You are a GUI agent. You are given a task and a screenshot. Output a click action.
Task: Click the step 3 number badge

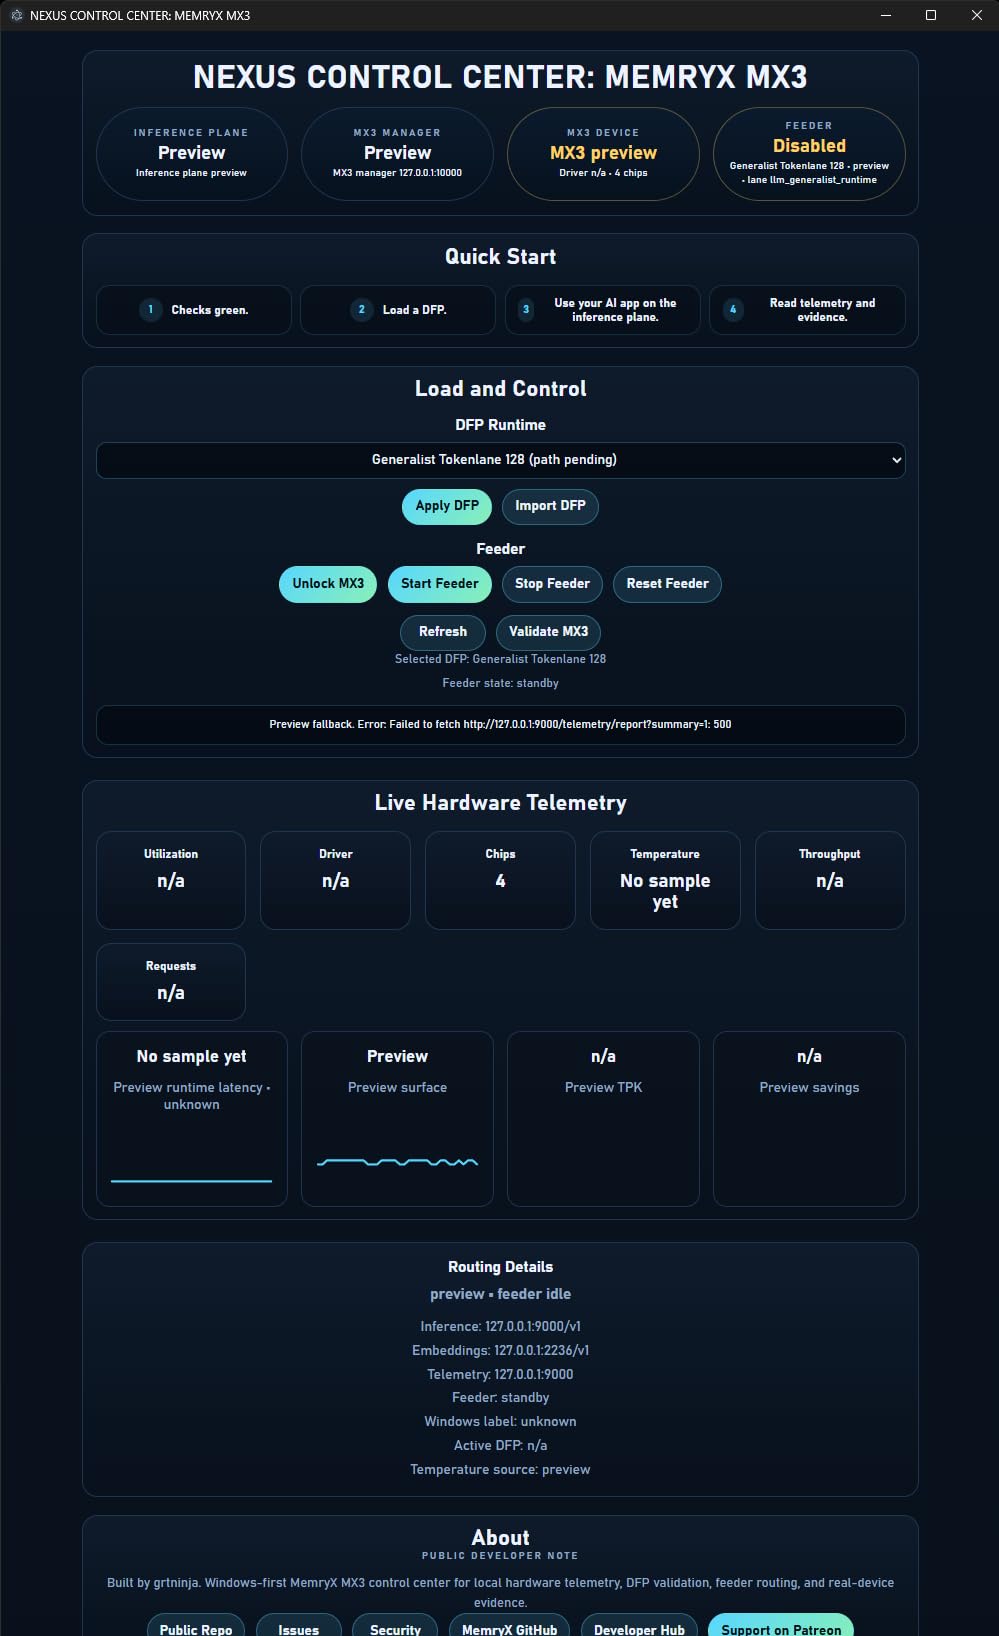(526, 310)
